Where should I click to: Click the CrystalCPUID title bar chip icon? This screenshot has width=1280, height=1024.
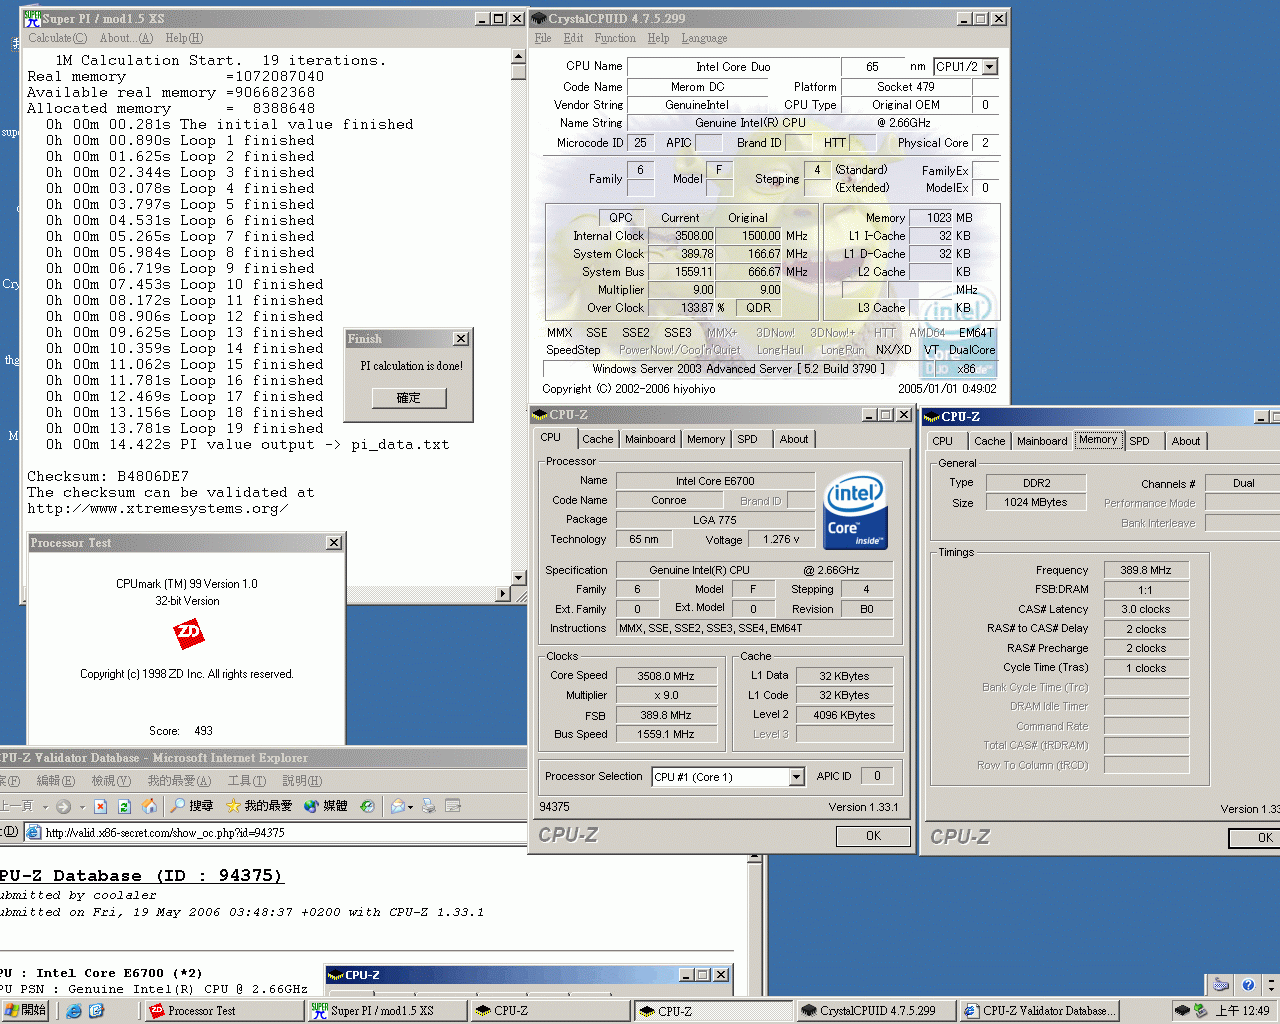click(x=539, y=18)
